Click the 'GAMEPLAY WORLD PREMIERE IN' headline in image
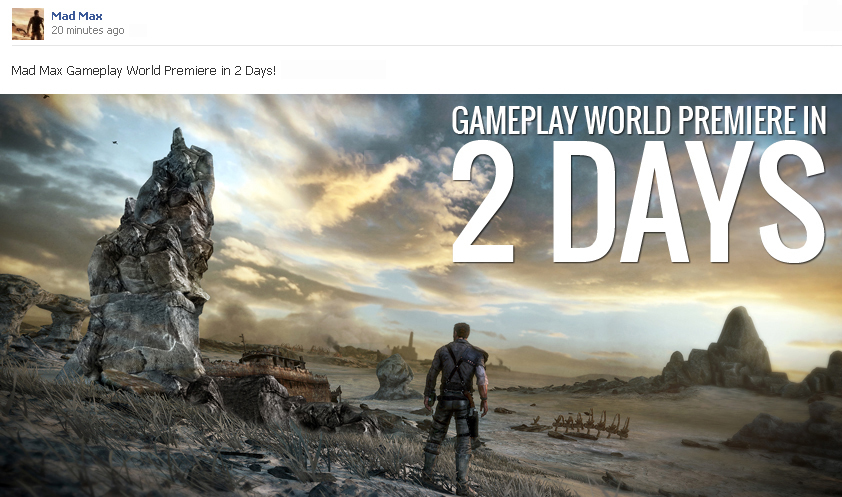 pyautogui.click(x=638, y=120)
